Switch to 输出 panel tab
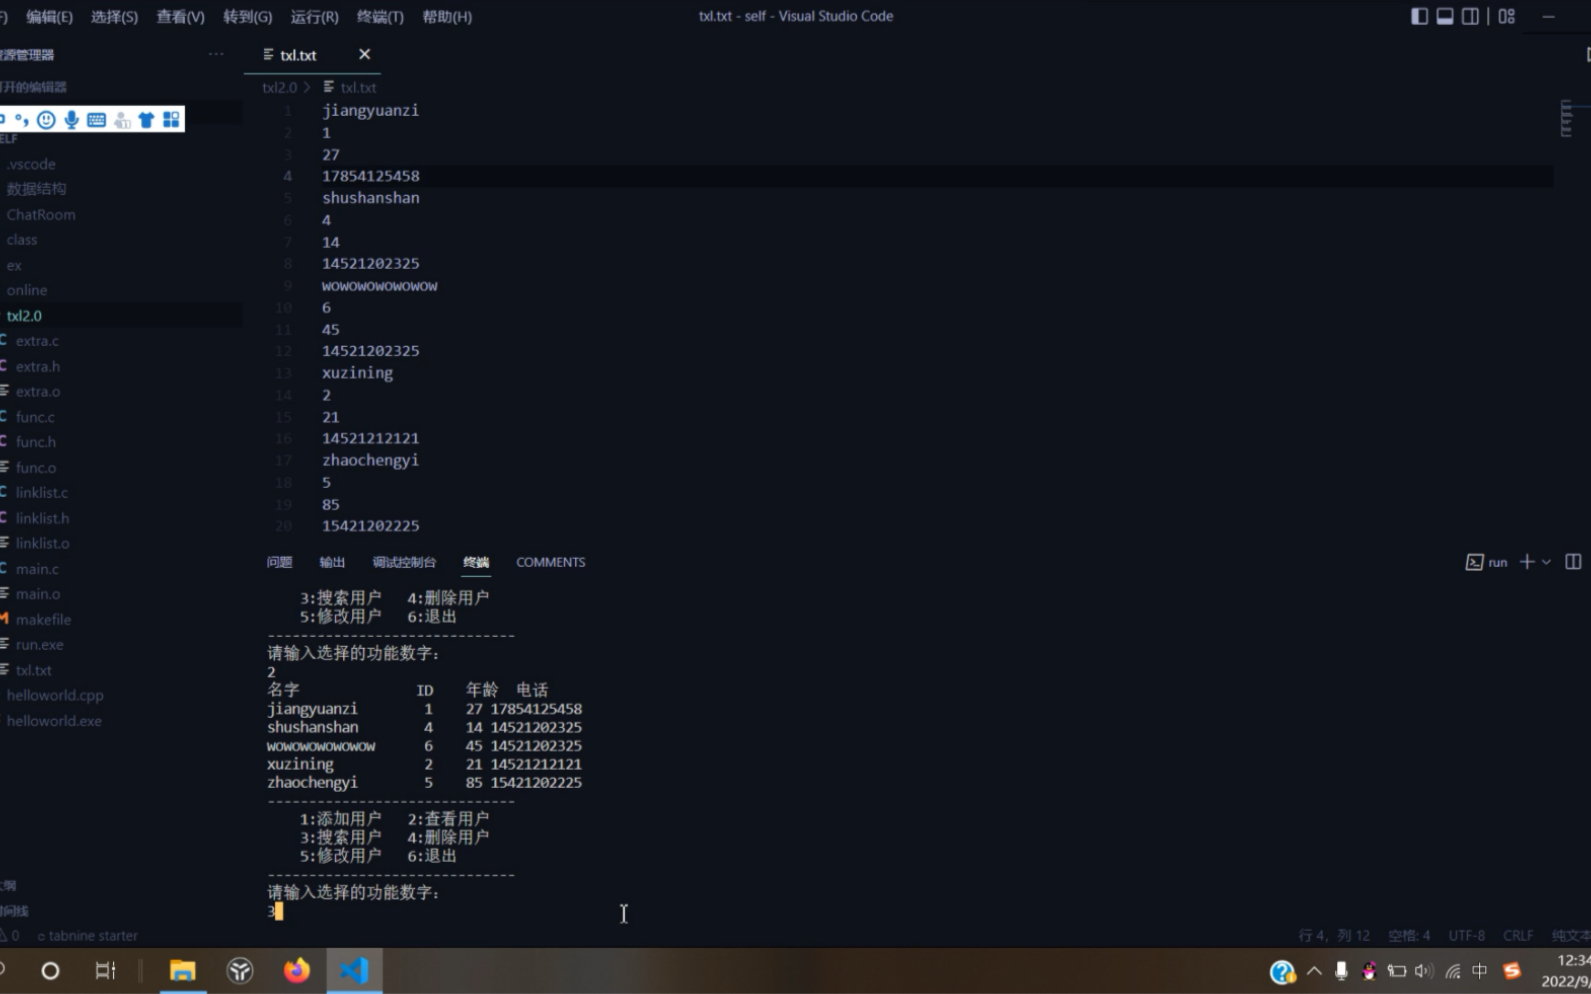Screen dimensions: 1591x994 (332, 562)
